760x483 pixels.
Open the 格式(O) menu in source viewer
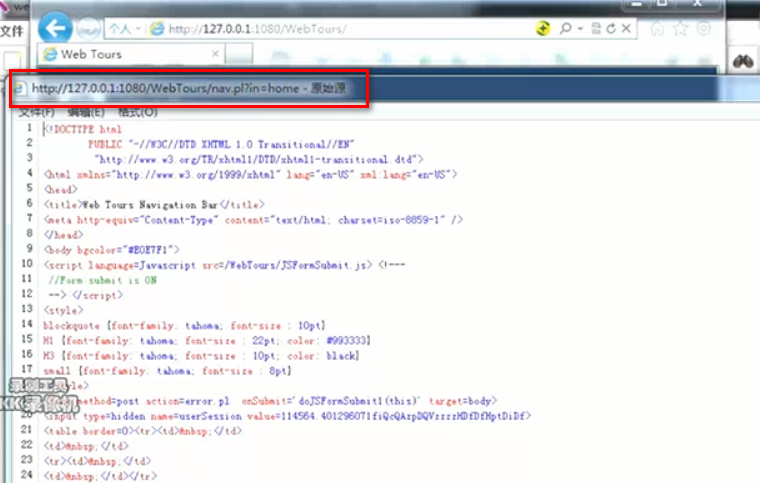[x=138, y=112]
